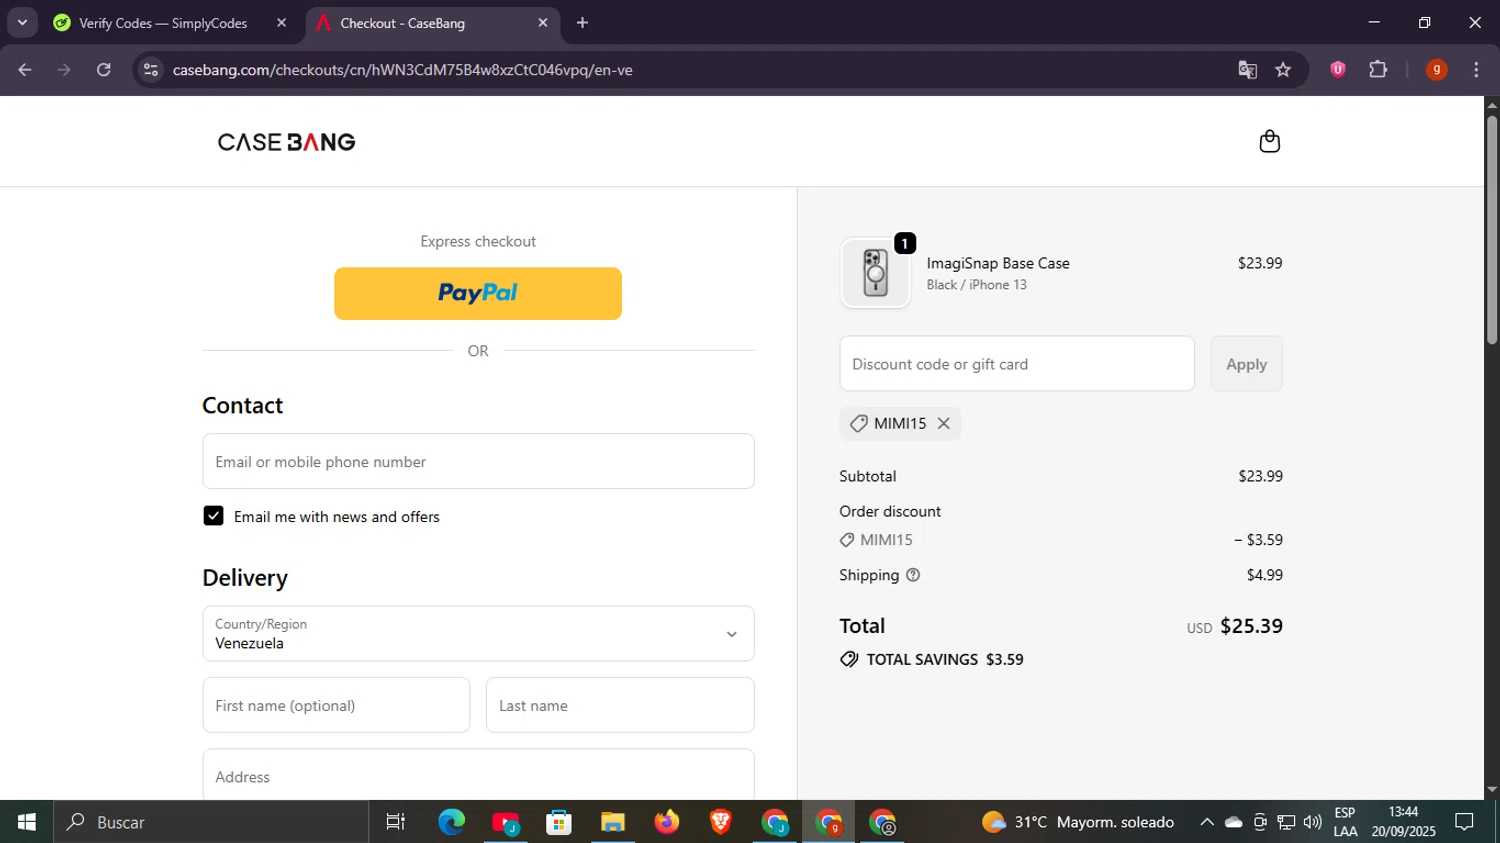Image resolution: width=1500 pixels, height=843 pixels.
Task: Click the ImagiSnap Base Case thumbnail
Action: [x=875, y=273]
